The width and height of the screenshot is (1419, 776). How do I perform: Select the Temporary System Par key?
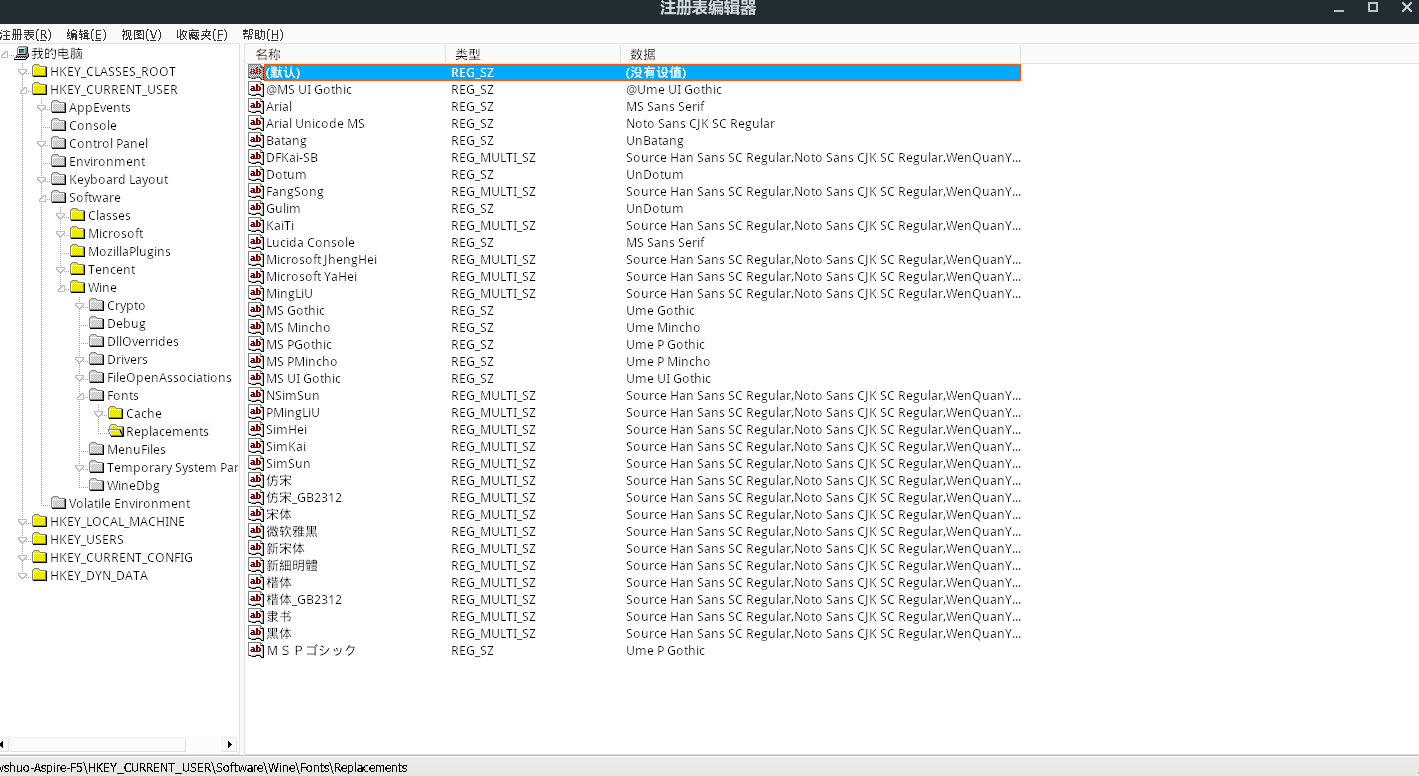(172, 467)
